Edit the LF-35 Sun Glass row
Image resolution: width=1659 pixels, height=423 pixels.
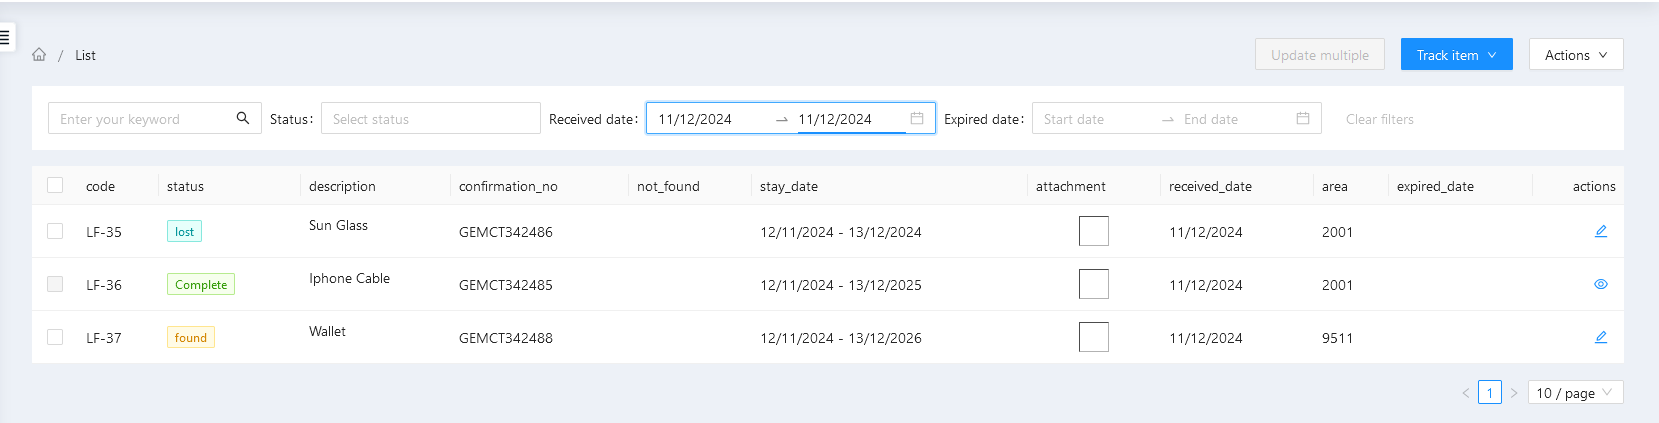(1600, 231)
